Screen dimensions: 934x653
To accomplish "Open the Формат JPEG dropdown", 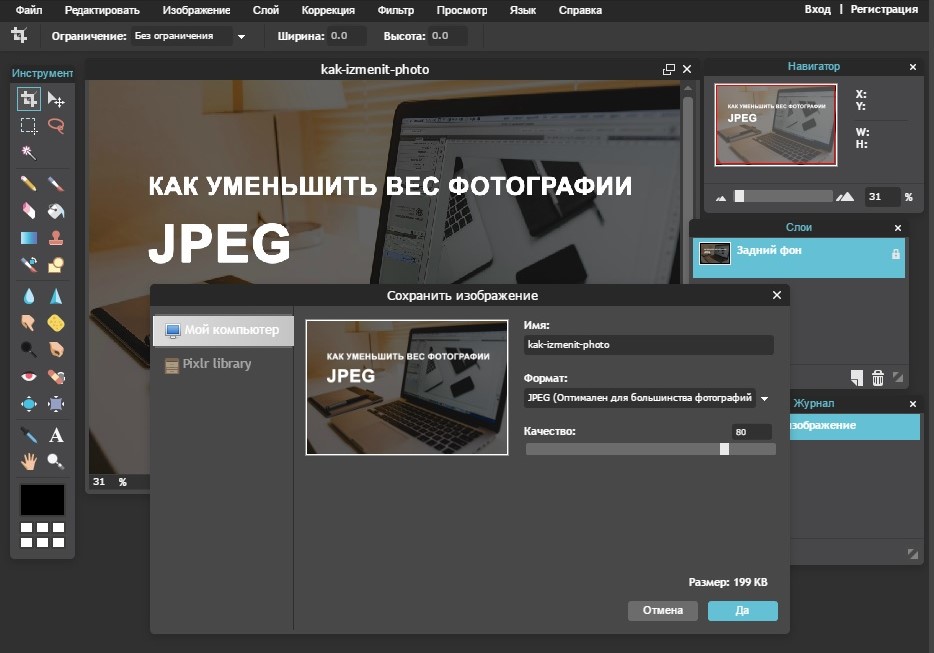I will [765, 399].
